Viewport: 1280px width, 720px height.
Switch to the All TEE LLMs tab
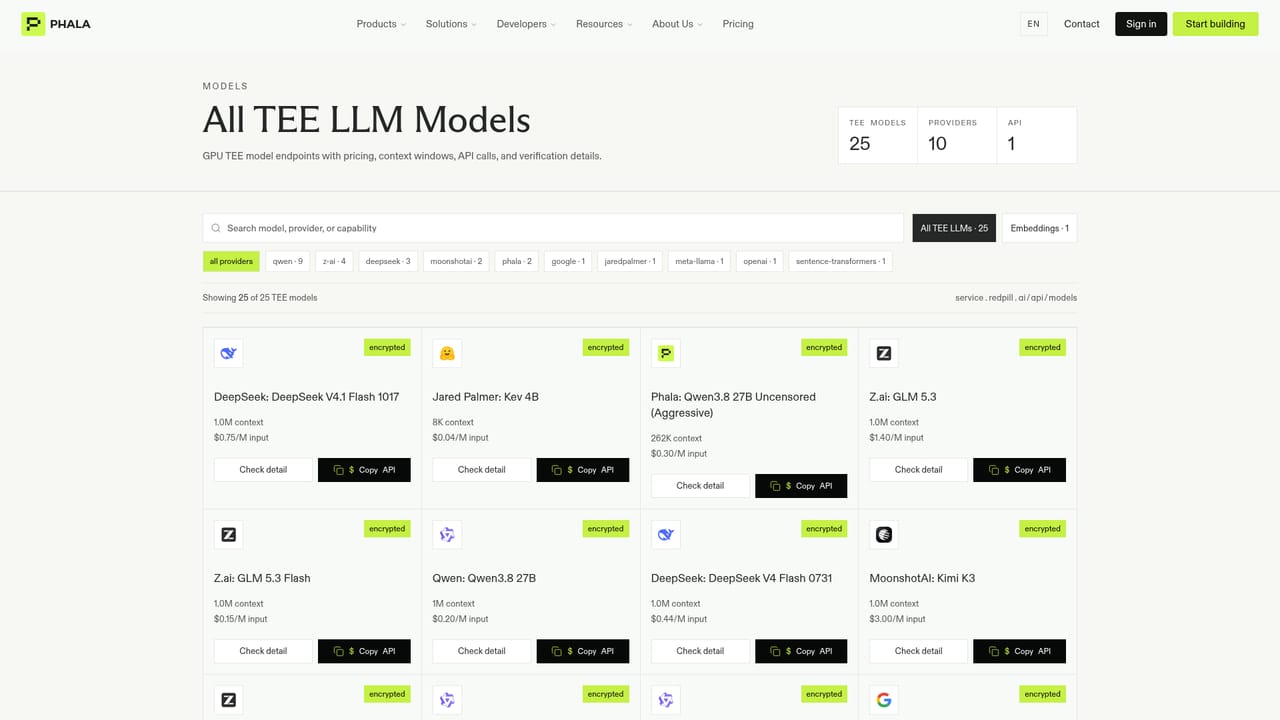(954, 228)
